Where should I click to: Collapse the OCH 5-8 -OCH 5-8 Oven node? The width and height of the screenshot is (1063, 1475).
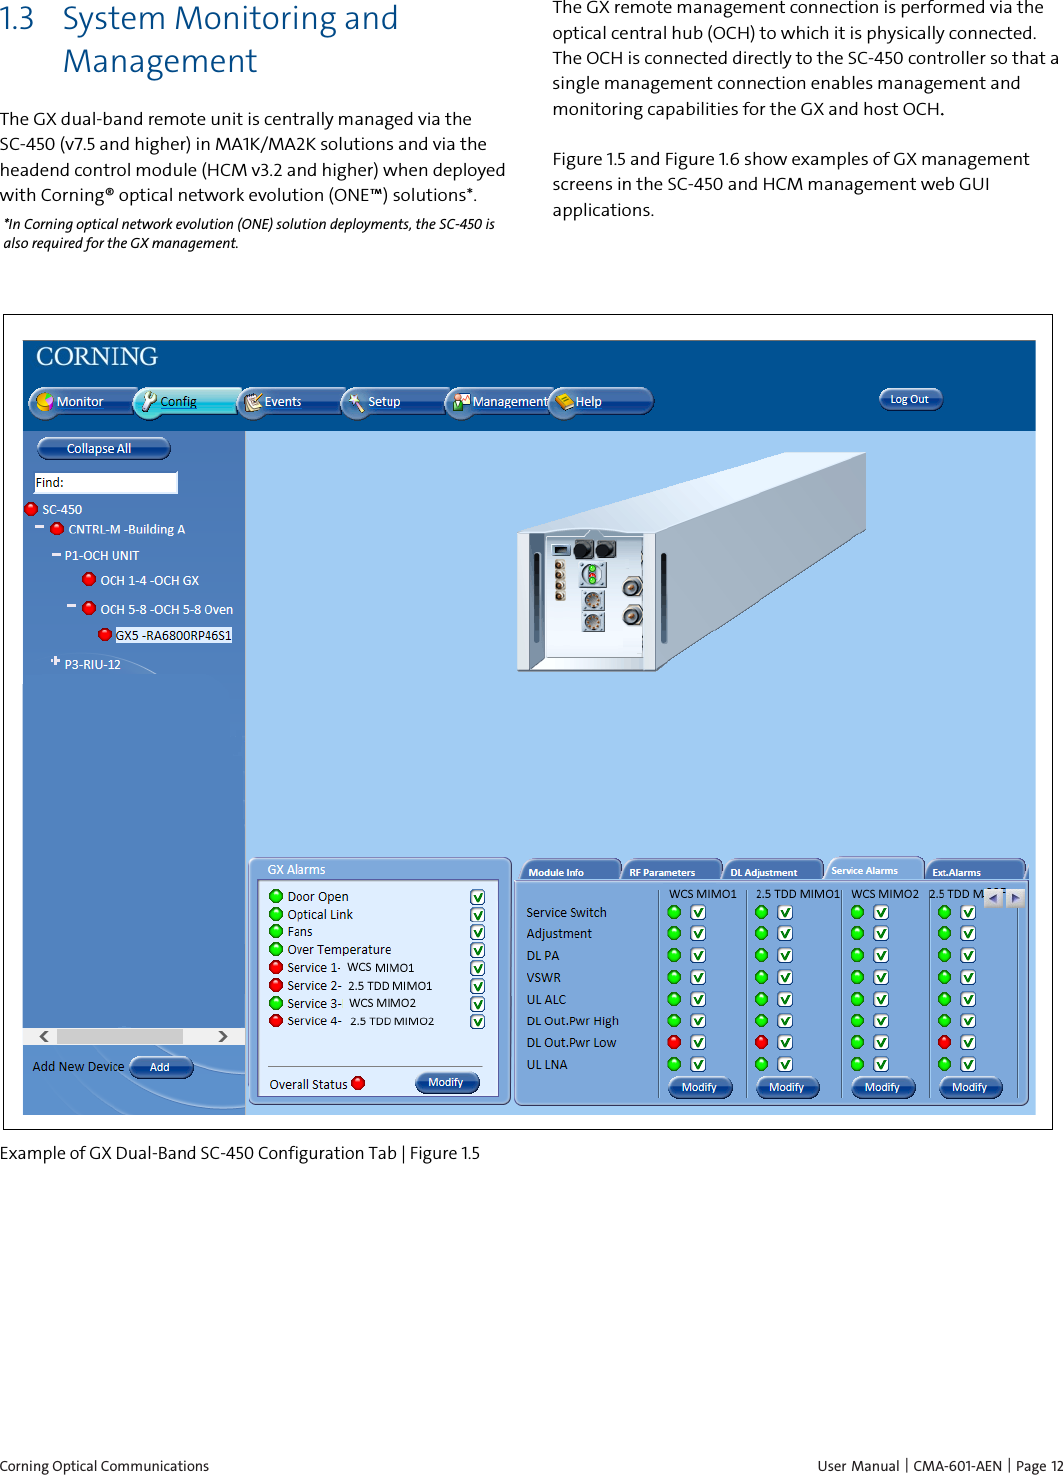click(x=71, y=606)
